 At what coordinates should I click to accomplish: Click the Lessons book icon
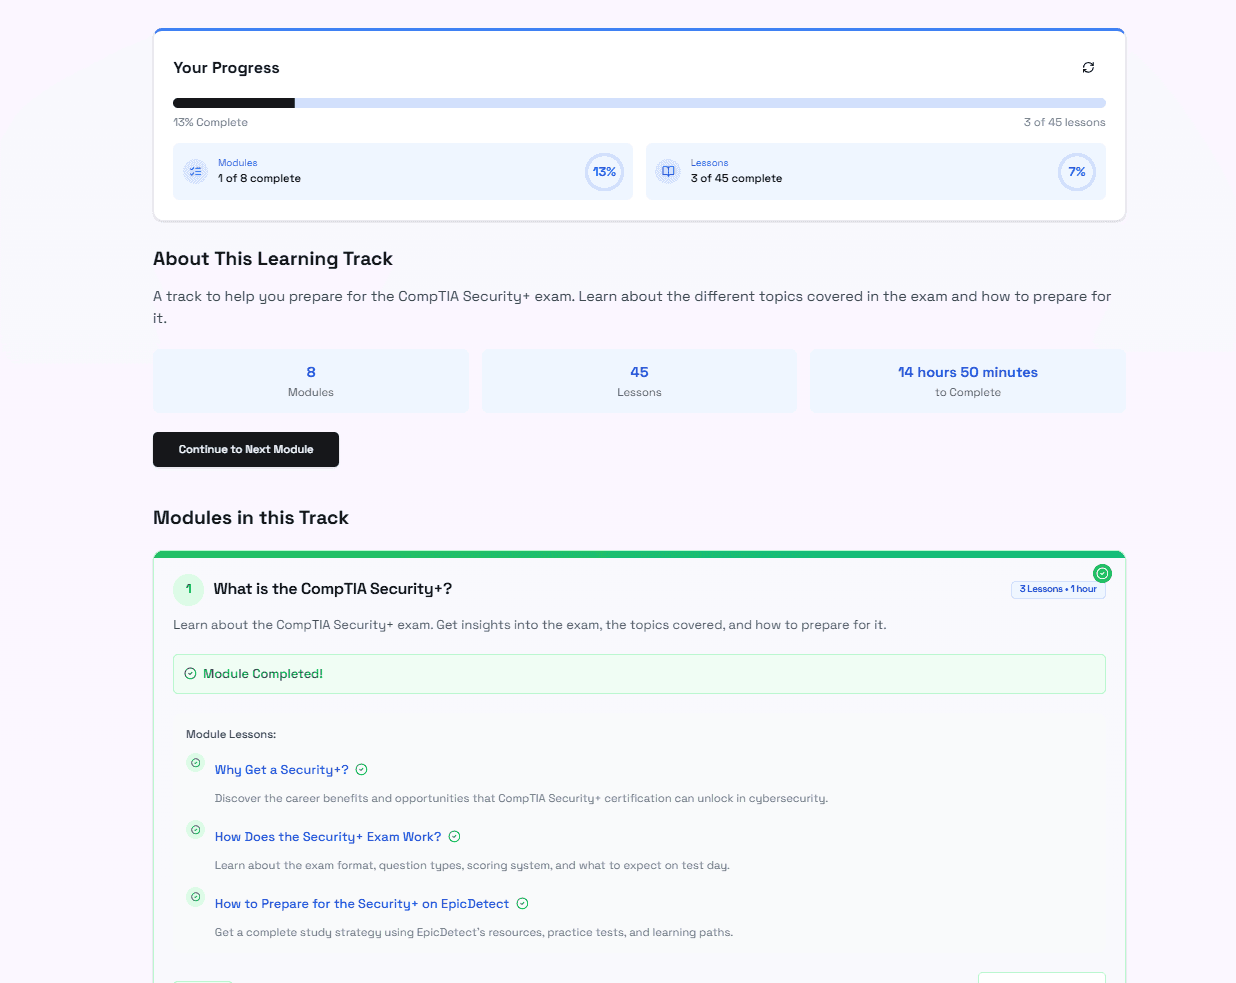tap(668, 171)
